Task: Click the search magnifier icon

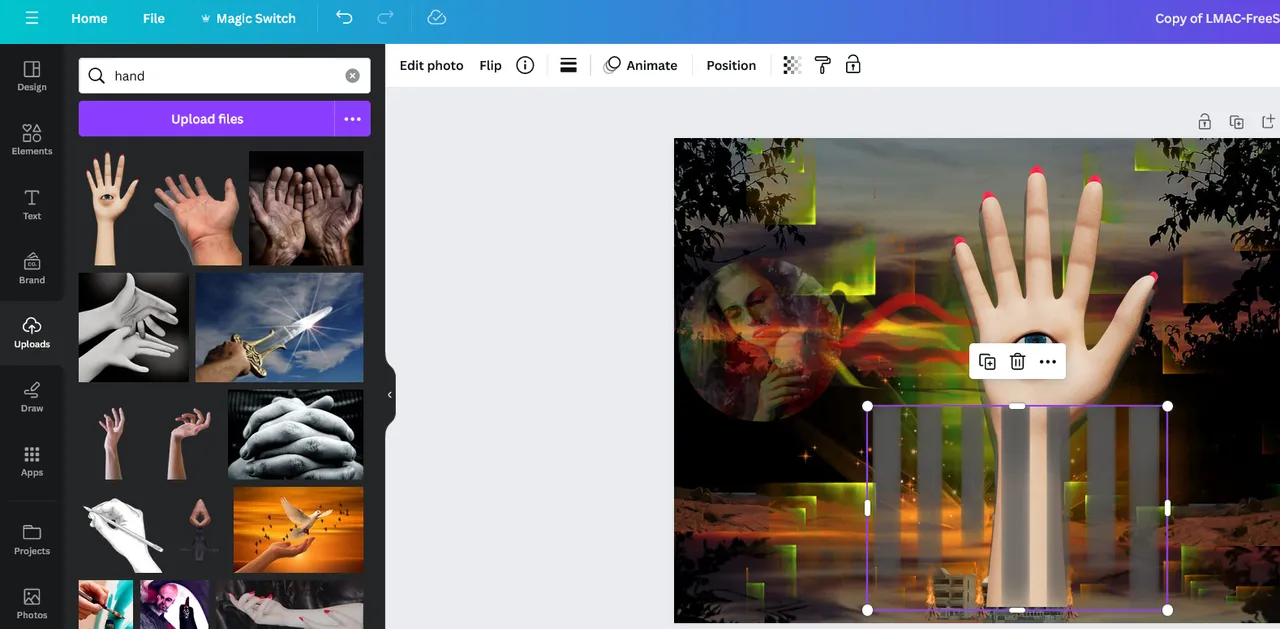Action: (x=96, y=76)
